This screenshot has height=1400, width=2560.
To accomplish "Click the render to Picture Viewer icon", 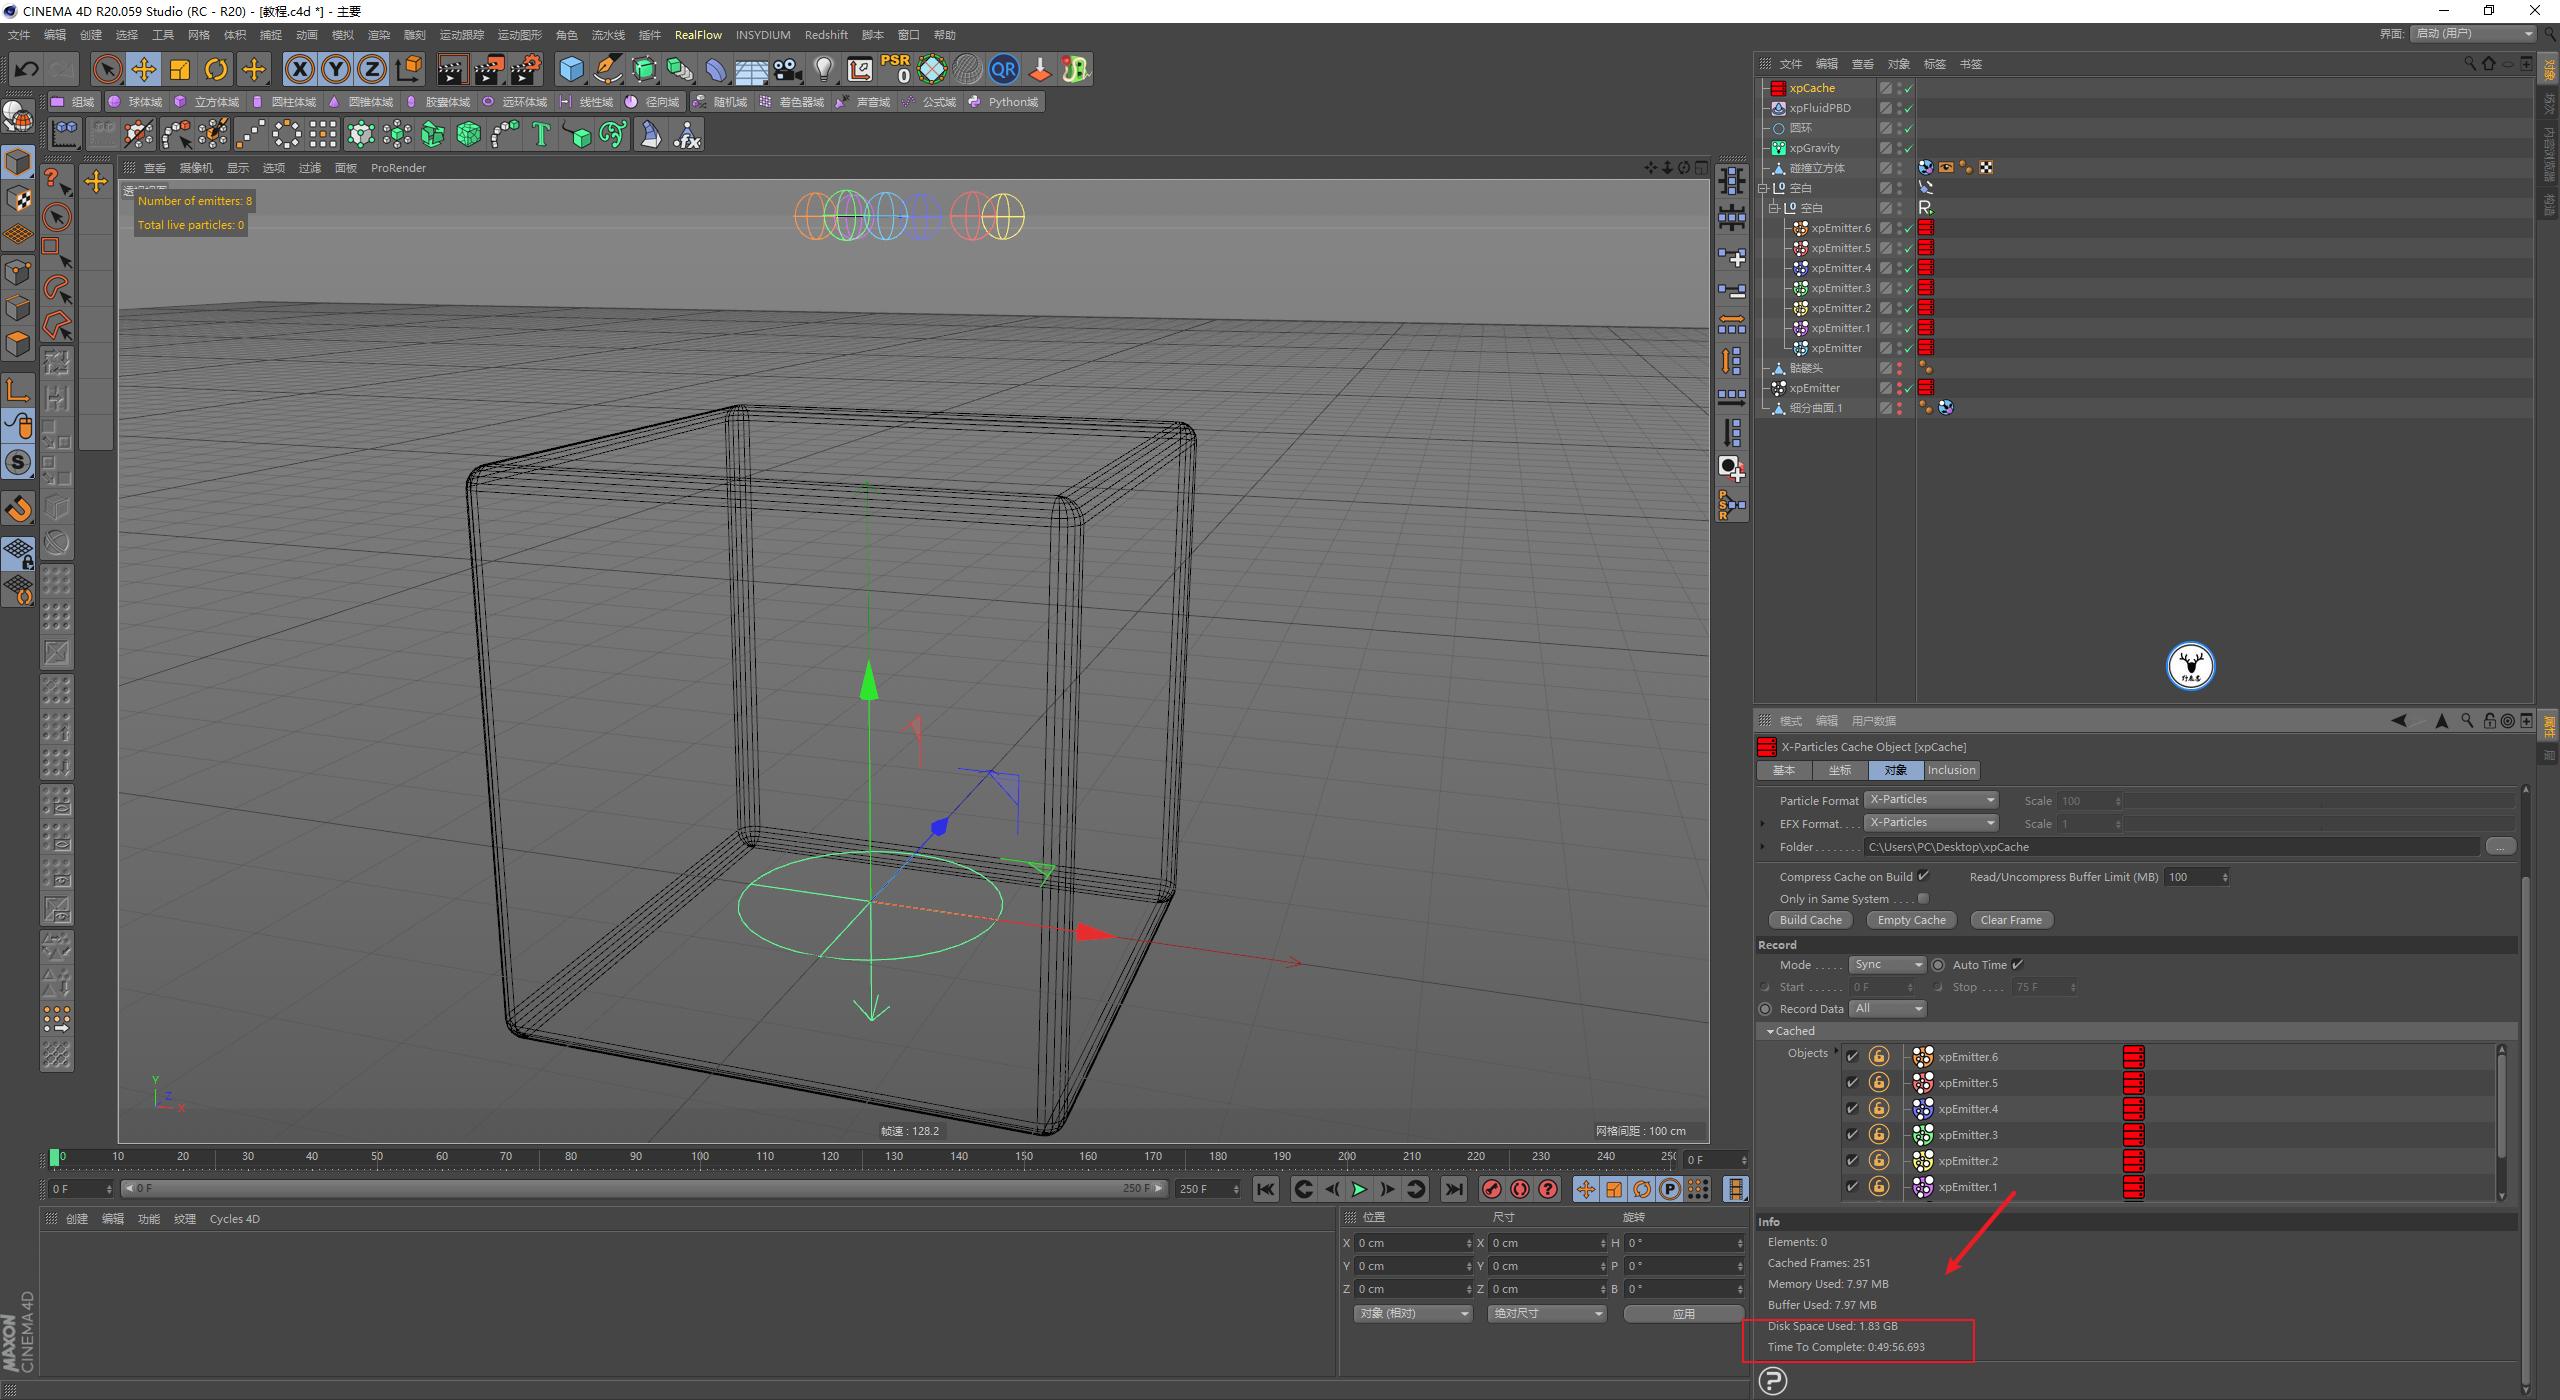I will pyautogui.click(x=489, y=69).
